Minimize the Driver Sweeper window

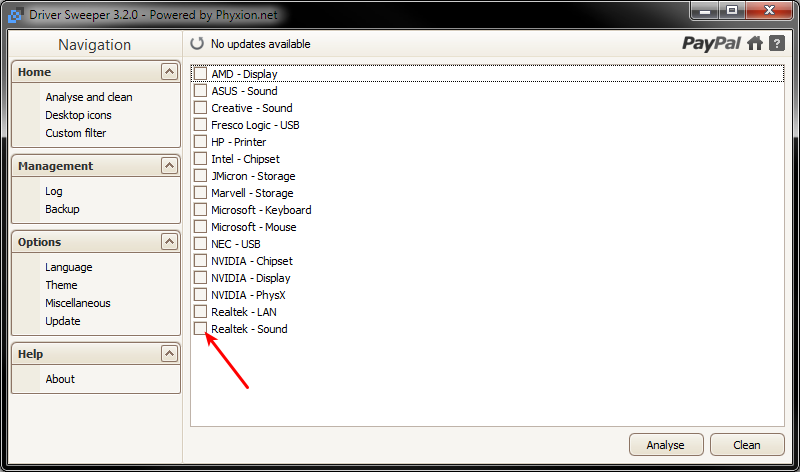pyautogui.click(x=705, y=10)
